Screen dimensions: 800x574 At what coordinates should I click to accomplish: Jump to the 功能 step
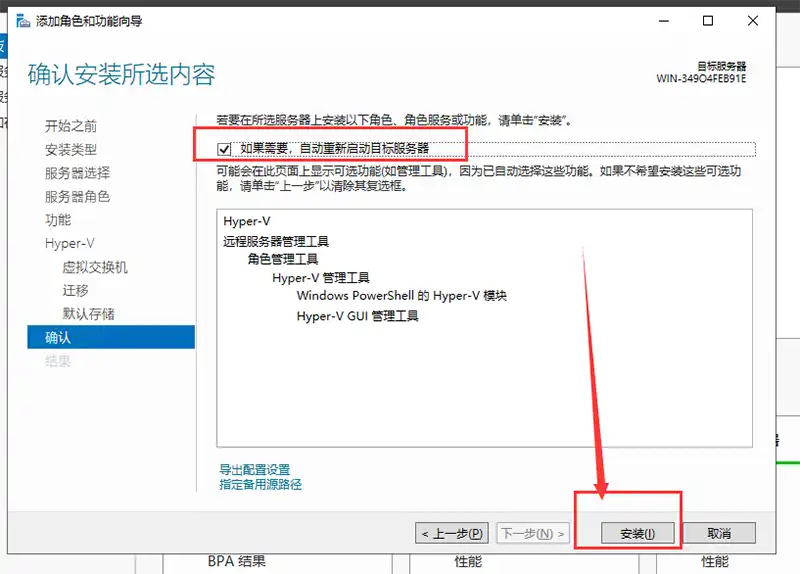[x=58, y=220]
